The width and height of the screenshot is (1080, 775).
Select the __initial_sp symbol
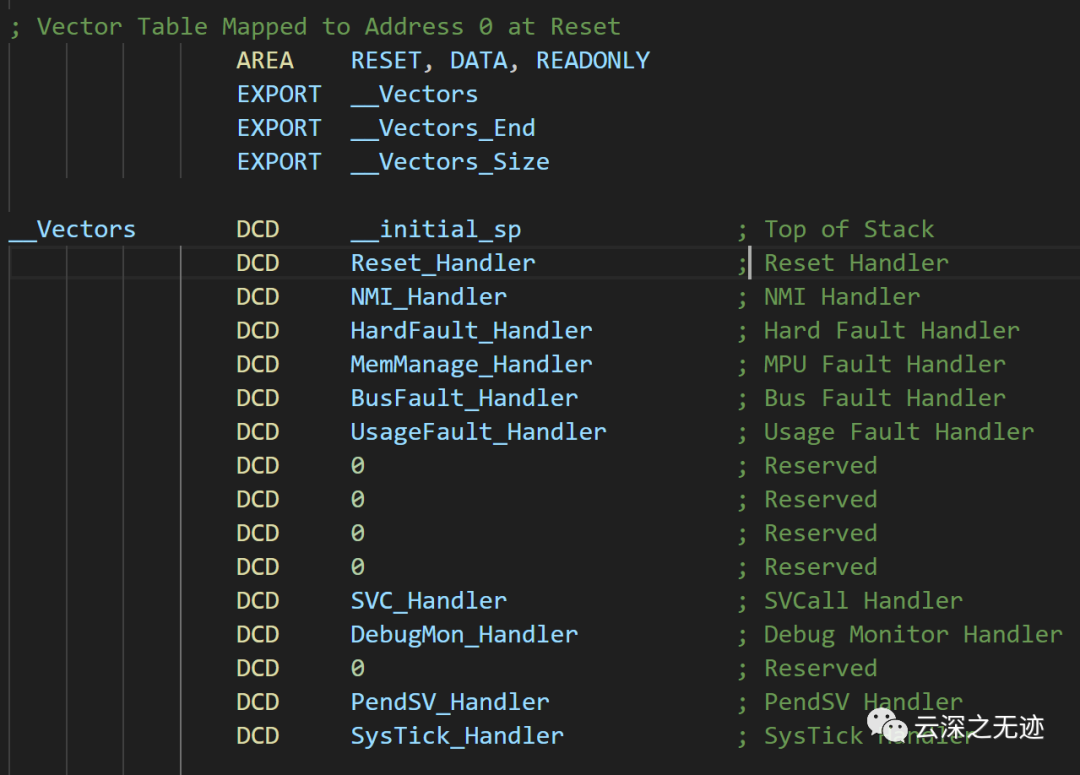pos(436,229)
